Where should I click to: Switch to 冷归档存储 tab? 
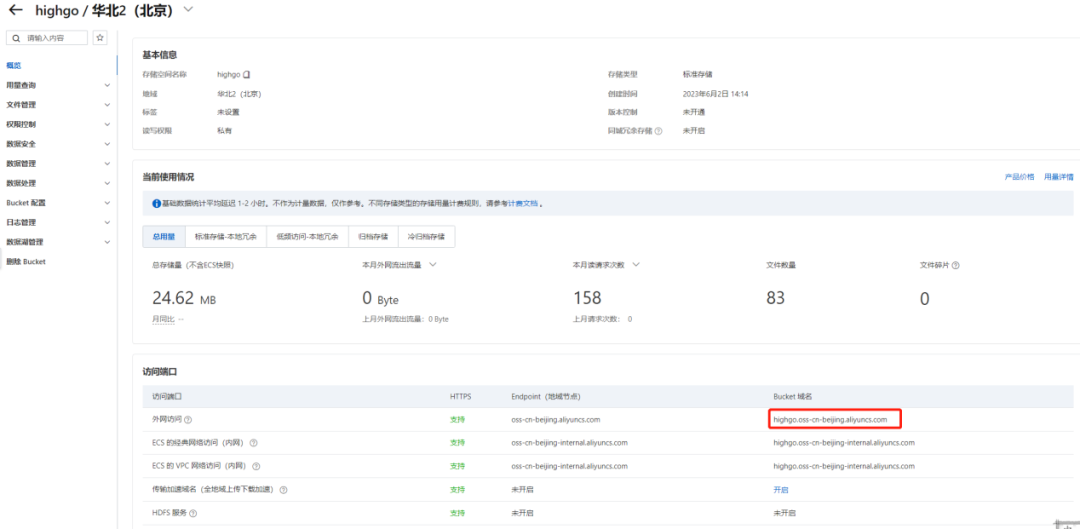(x=426, y=236)
